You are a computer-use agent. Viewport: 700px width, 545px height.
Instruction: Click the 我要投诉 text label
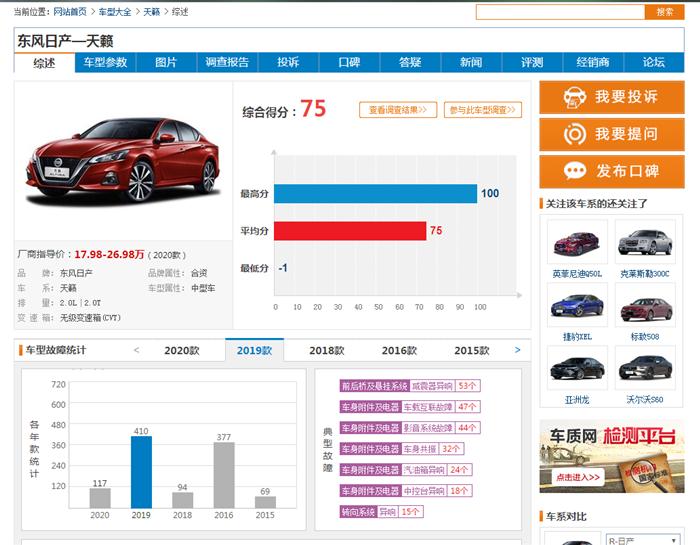pyautogui.click(x=626, y=97)
